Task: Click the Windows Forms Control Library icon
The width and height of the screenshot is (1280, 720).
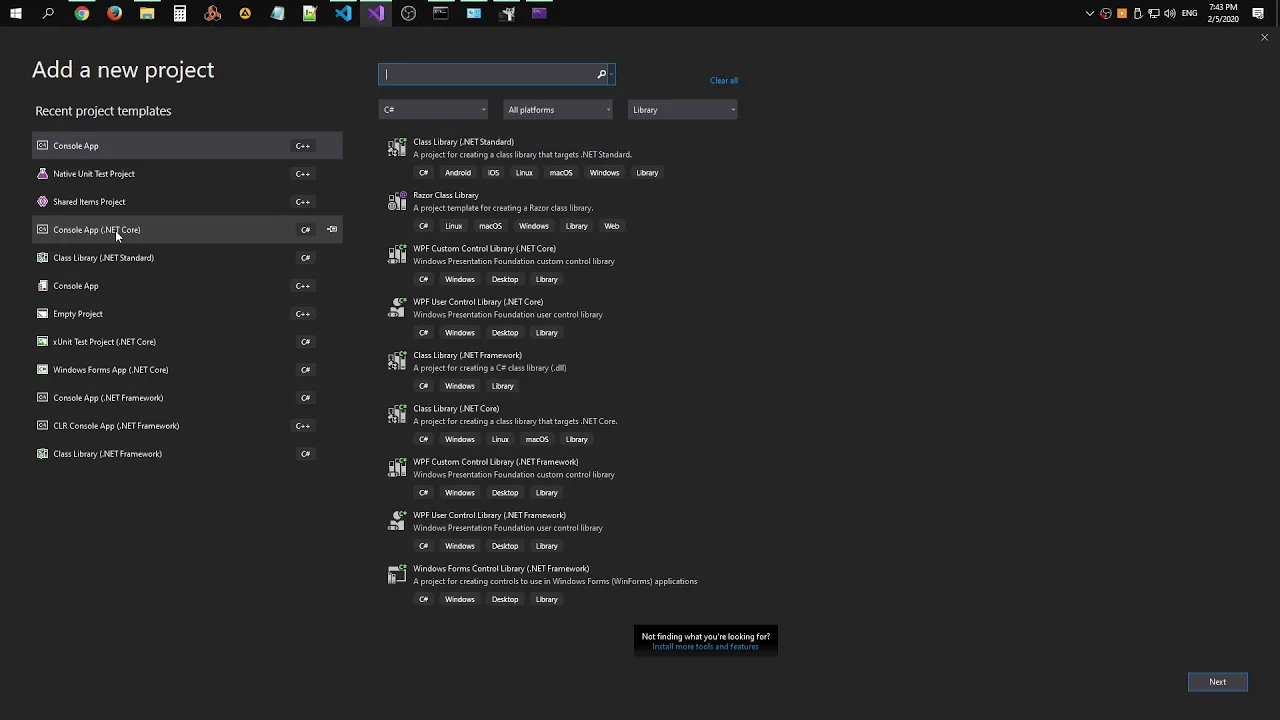Action: [397, 575]
